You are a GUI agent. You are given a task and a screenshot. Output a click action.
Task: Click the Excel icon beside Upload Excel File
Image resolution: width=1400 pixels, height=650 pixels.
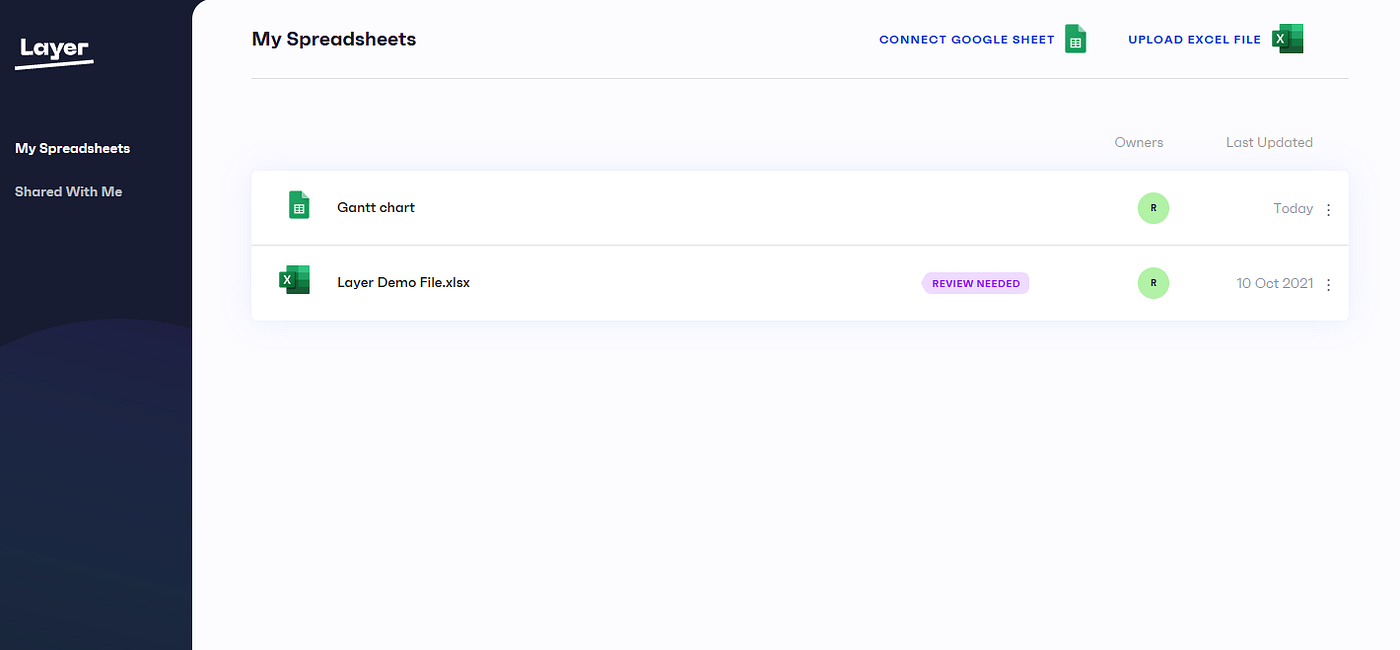[x=1287, y=38]
